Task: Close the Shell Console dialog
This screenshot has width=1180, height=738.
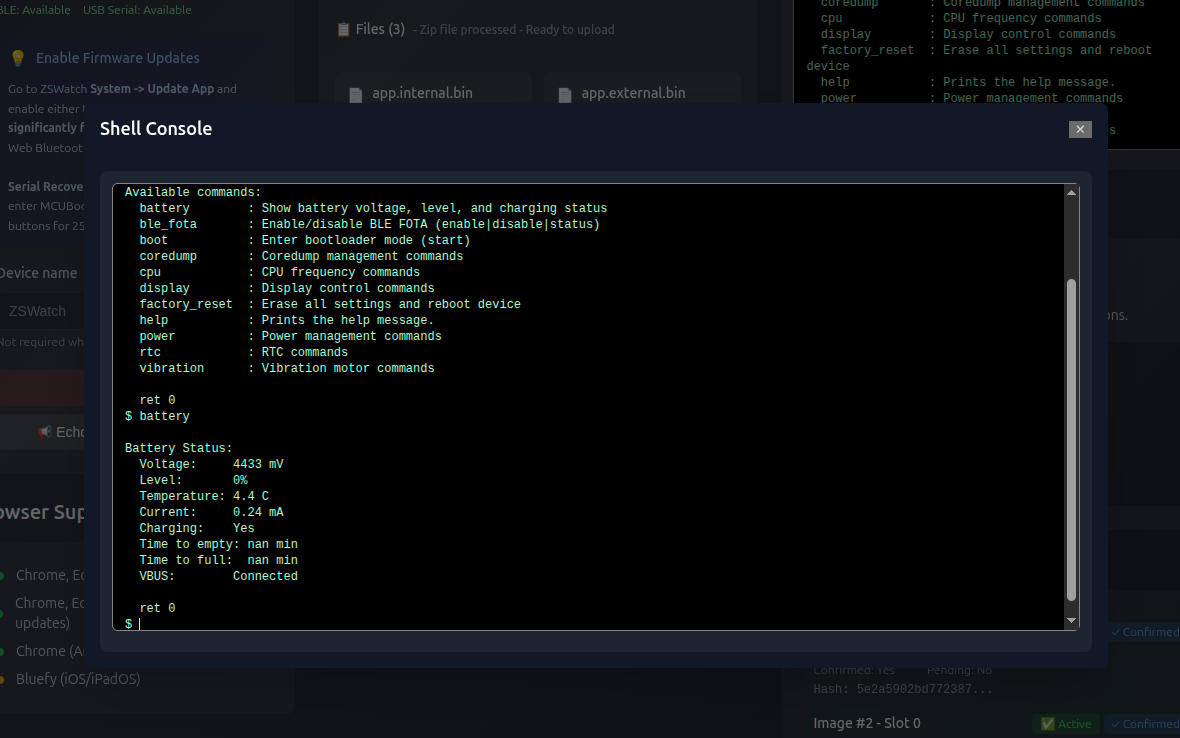Action: (x=1079, y=129)
